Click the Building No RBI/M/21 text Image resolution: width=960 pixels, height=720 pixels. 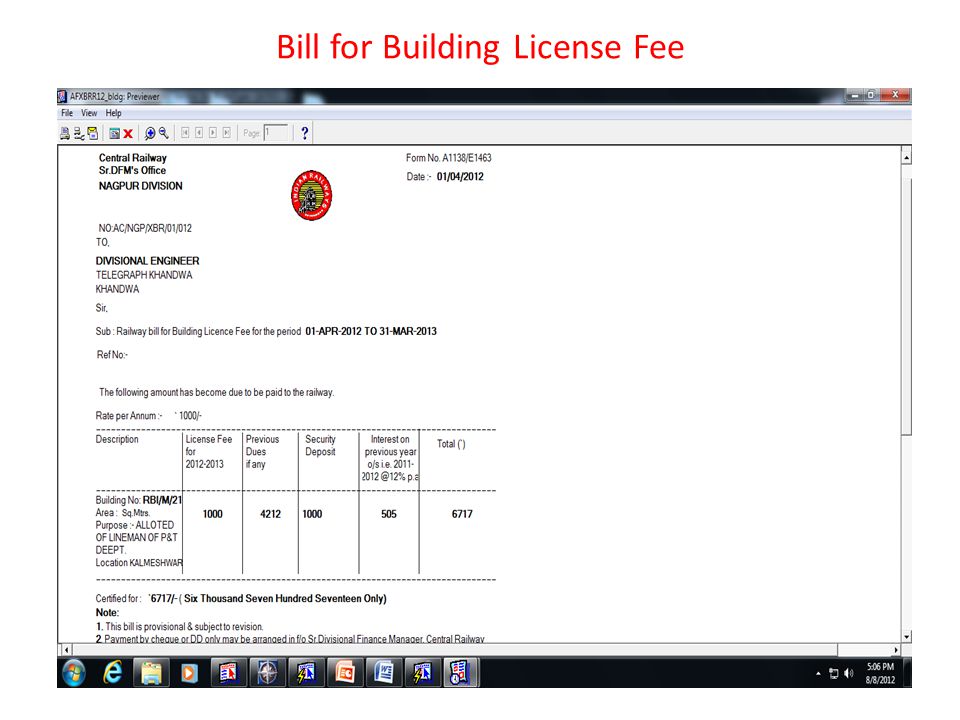tap(139, 500)
